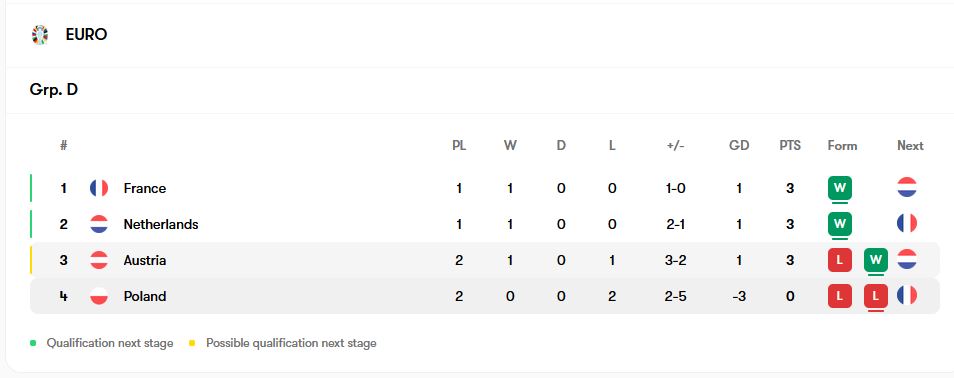
Task: Open the EURO competition title link
Action: coord(86,35)
